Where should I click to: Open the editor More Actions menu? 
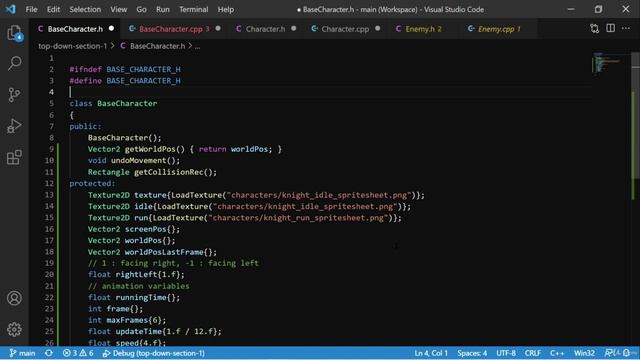pos(626,28)
